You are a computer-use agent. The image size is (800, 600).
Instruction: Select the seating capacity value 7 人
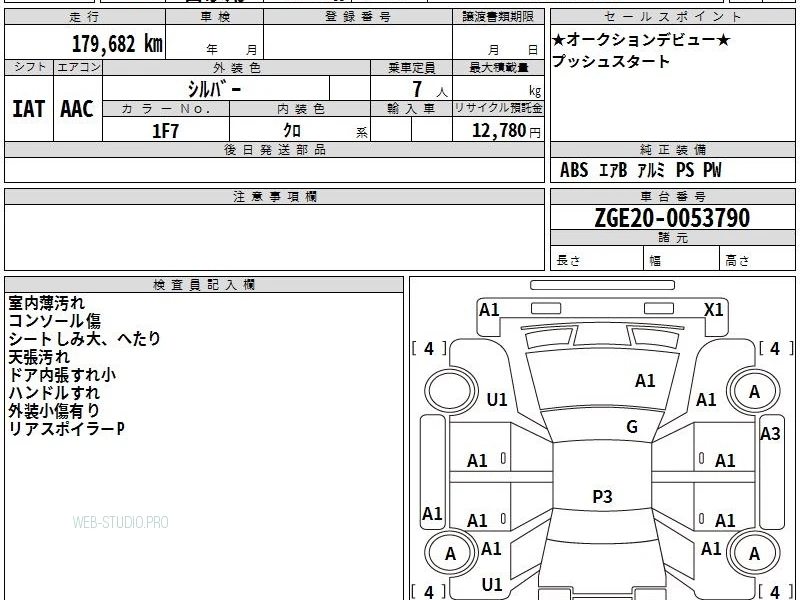(x=430, y=90)
